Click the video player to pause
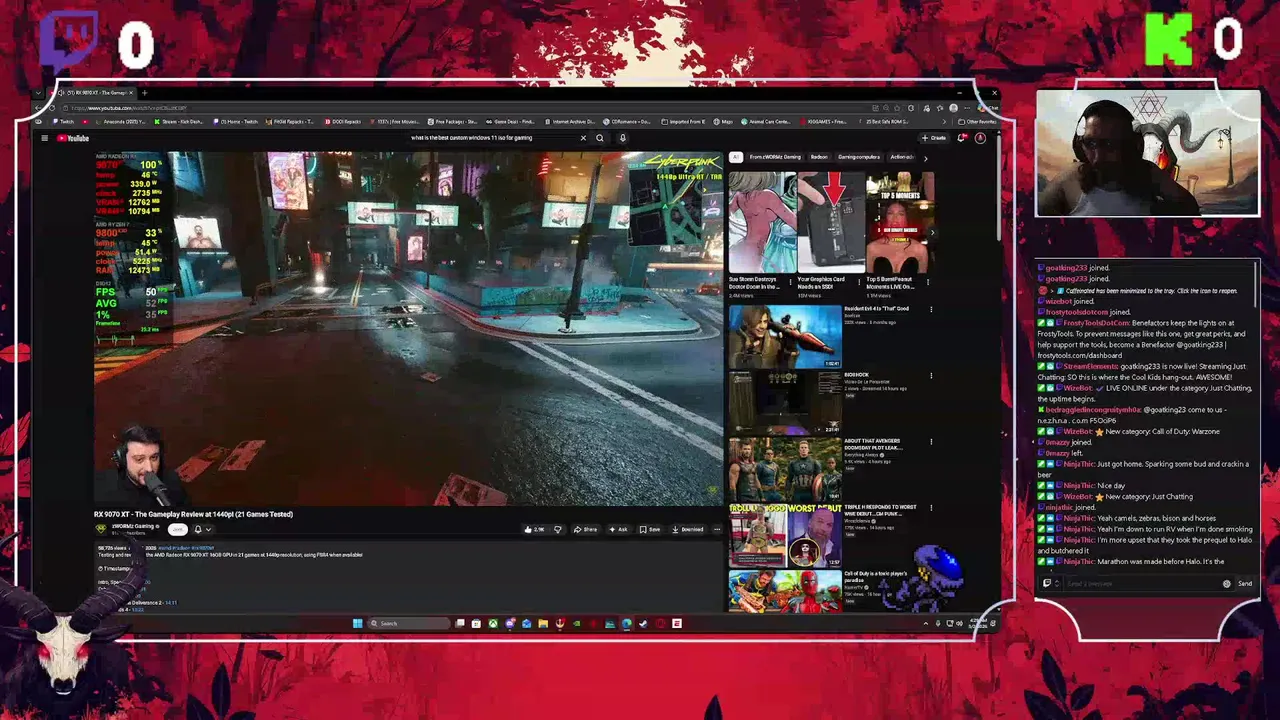This screenshot has width=1280, height=720. [x=408, y=329]
